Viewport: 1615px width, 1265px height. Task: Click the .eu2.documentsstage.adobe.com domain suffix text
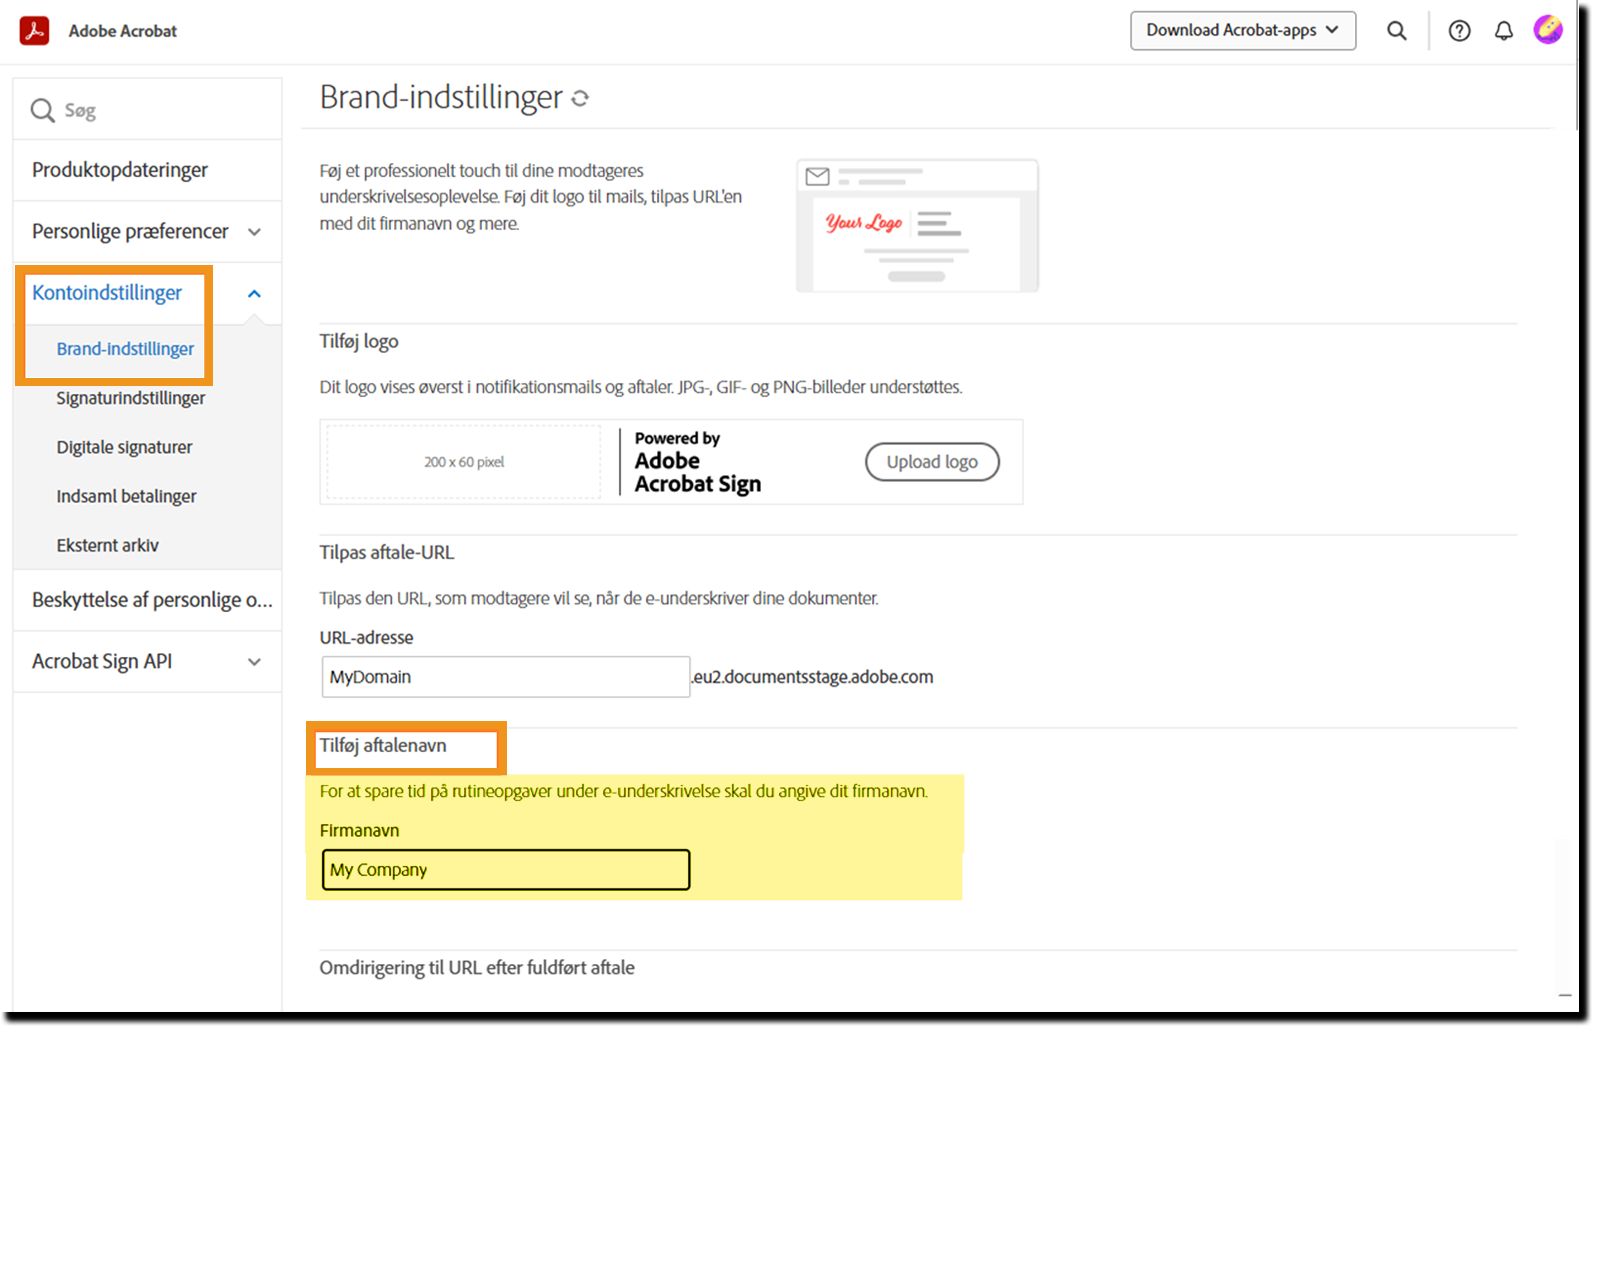pos(812,677)
